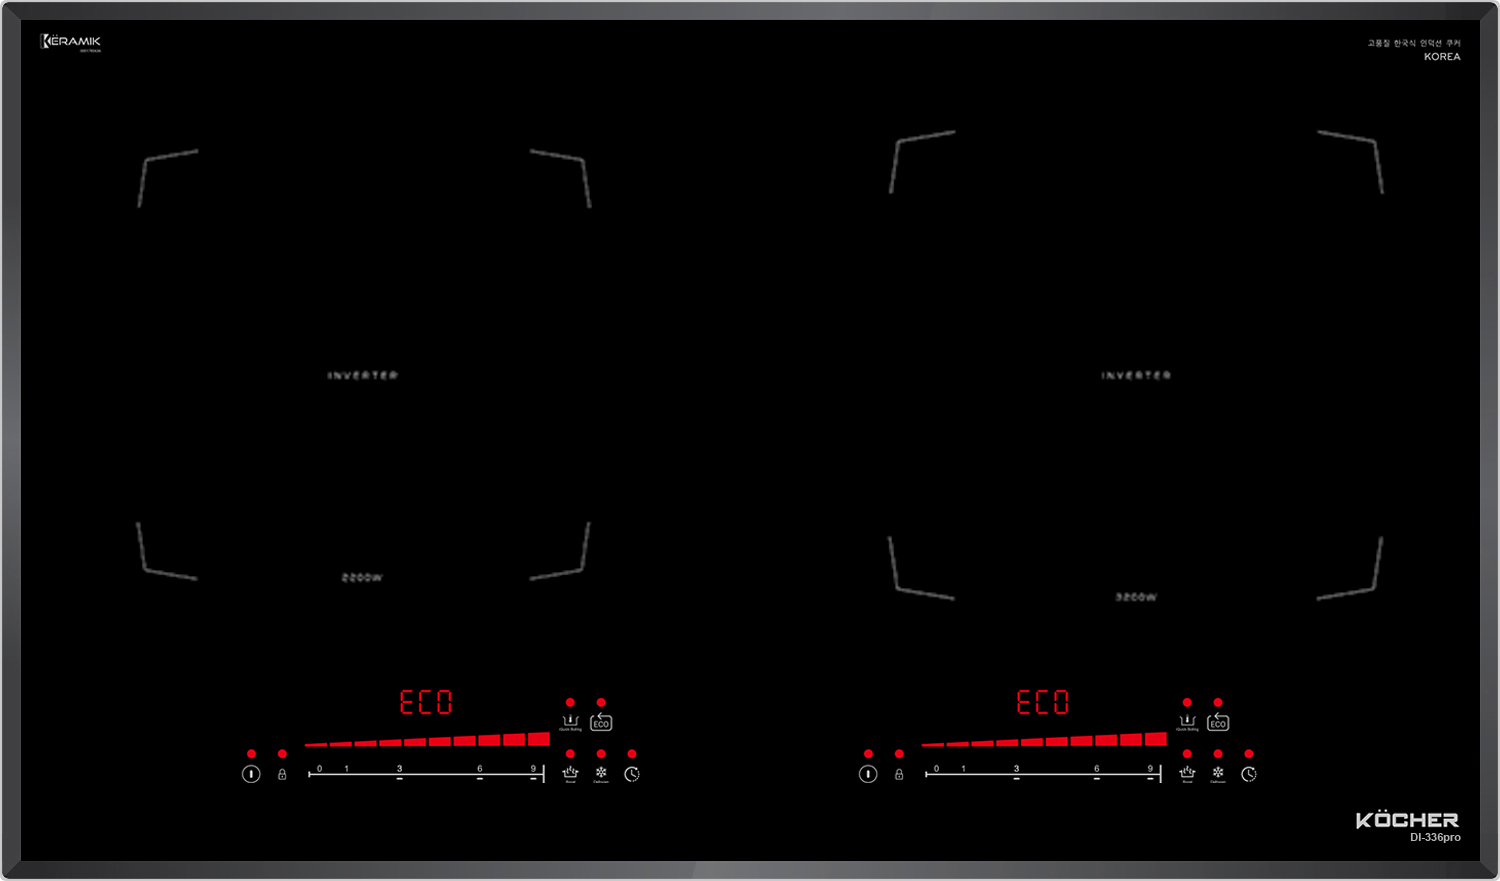This screenshot has width=1500, height=881.
Task: Toggle the right zone child lock
Action: pos(899,774)
